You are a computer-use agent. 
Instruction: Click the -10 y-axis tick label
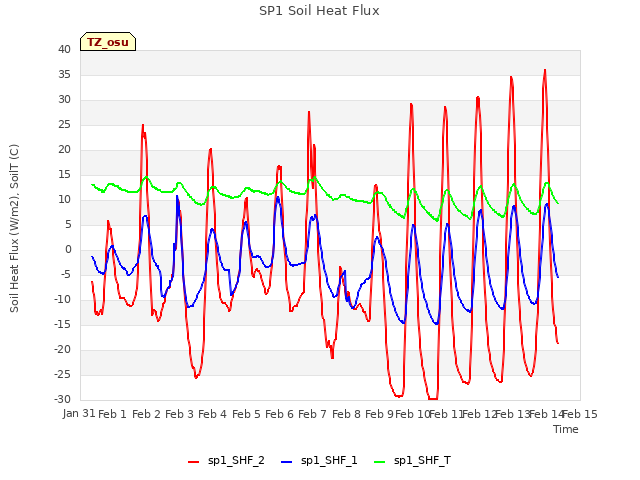pos(62,300)
